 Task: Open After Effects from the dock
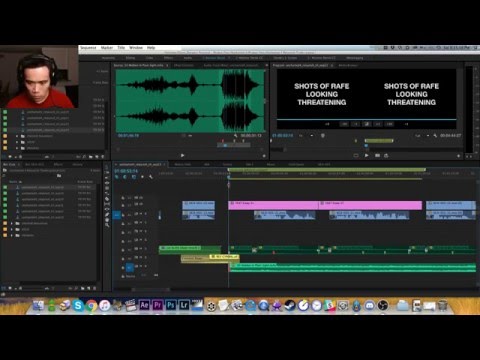[144, 305]
